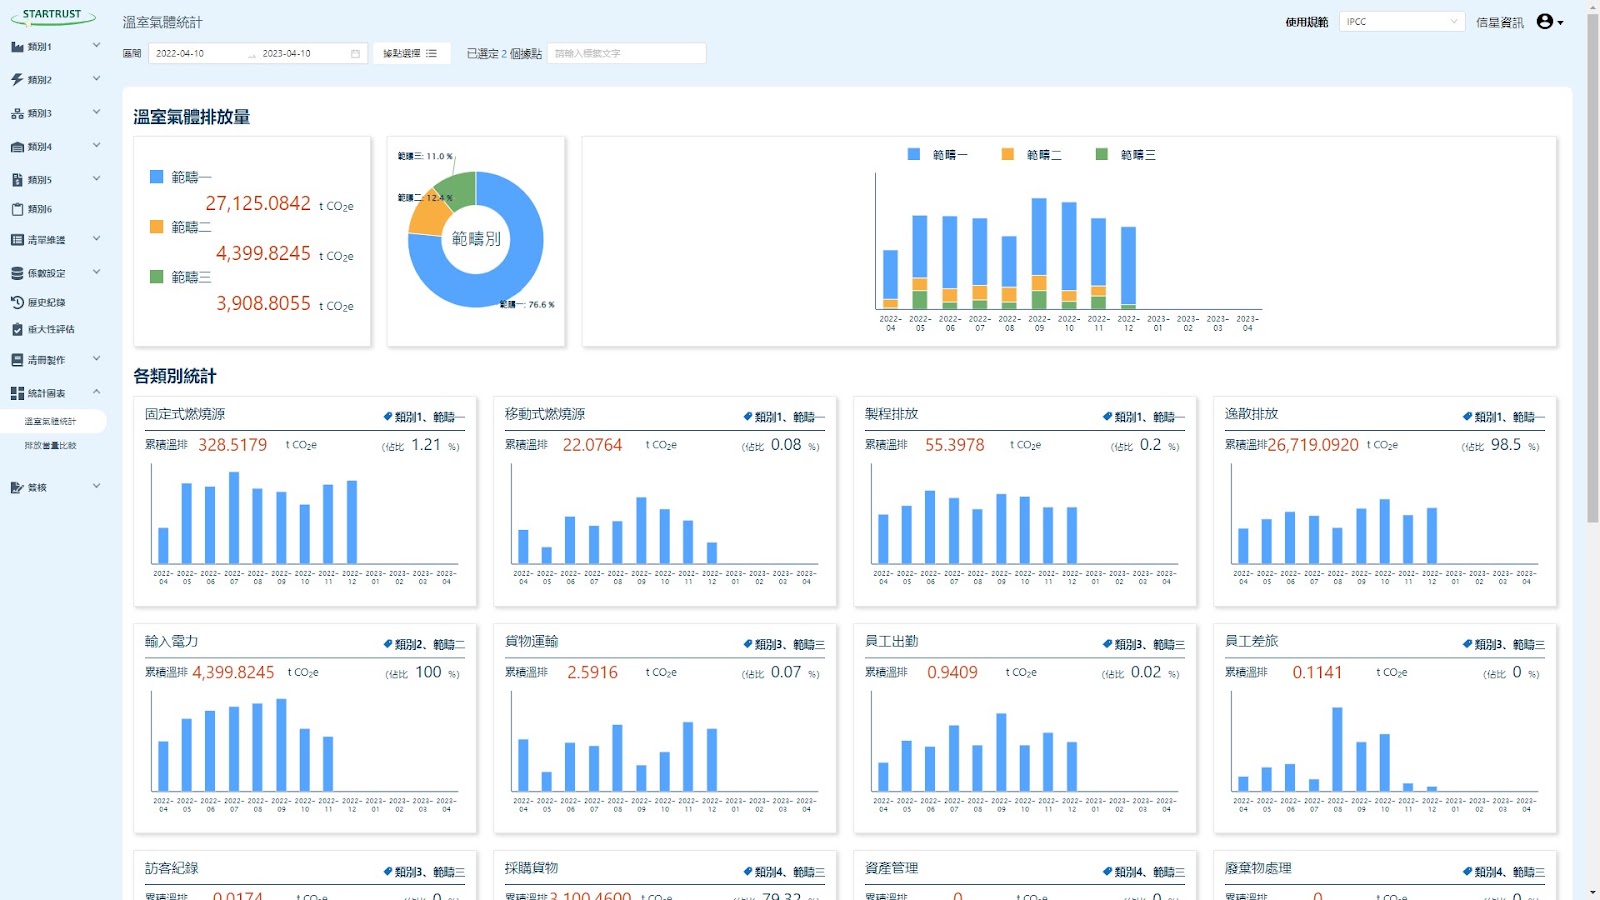Click the orange 範疇二 swatch in the emissions summary
Image resolution: width=1600 pixels, height=900 pixels.
[156, 227]
